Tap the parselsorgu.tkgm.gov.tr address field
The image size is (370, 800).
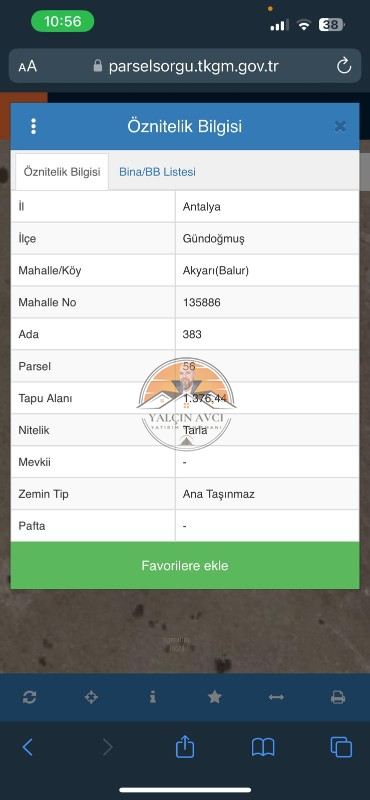point(185,66)
